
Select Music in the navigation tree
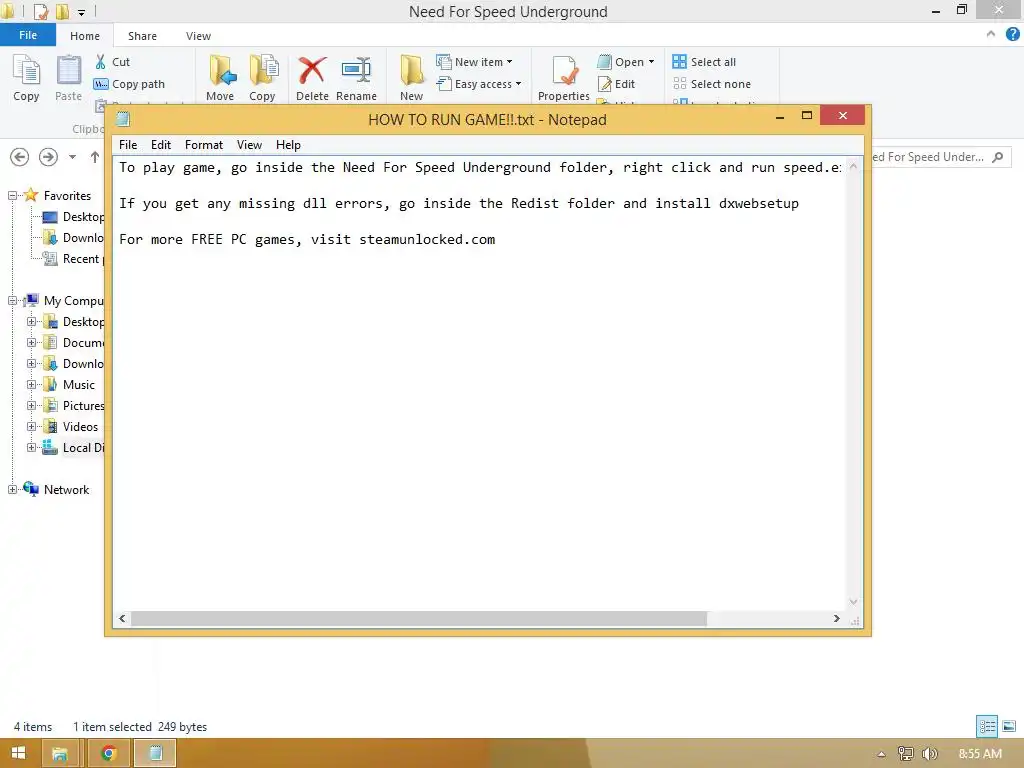pyautogui.click(x=78, y=385)
